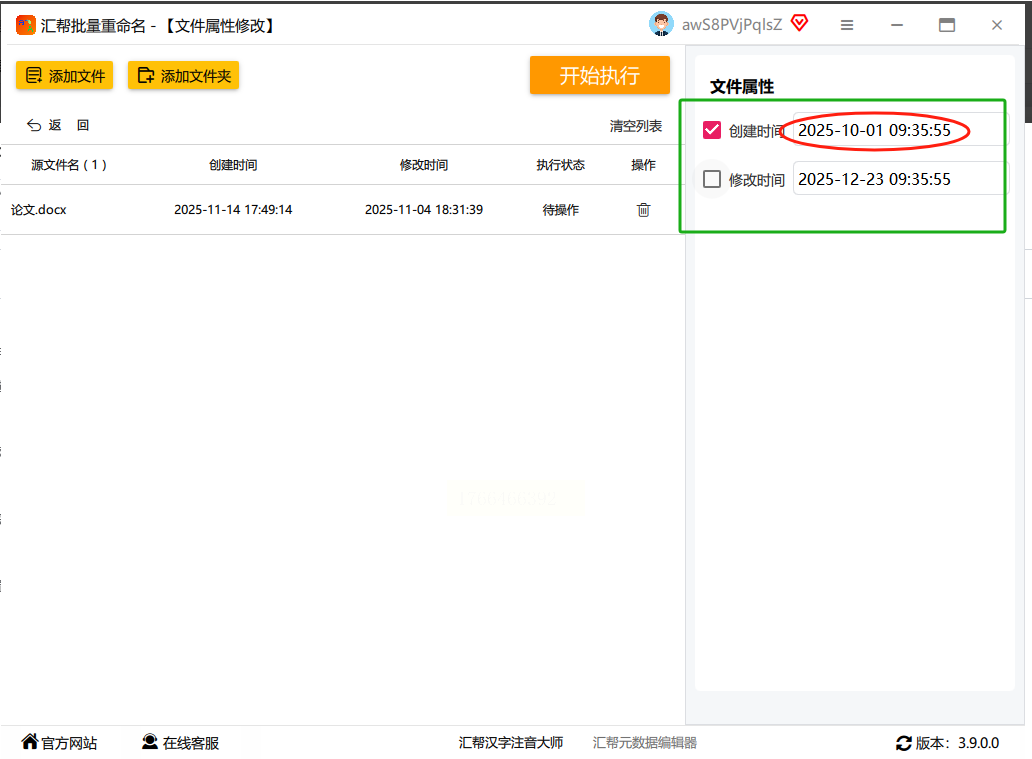
Task: Open the hamburger menu in title bar
Action: [847, 25]
